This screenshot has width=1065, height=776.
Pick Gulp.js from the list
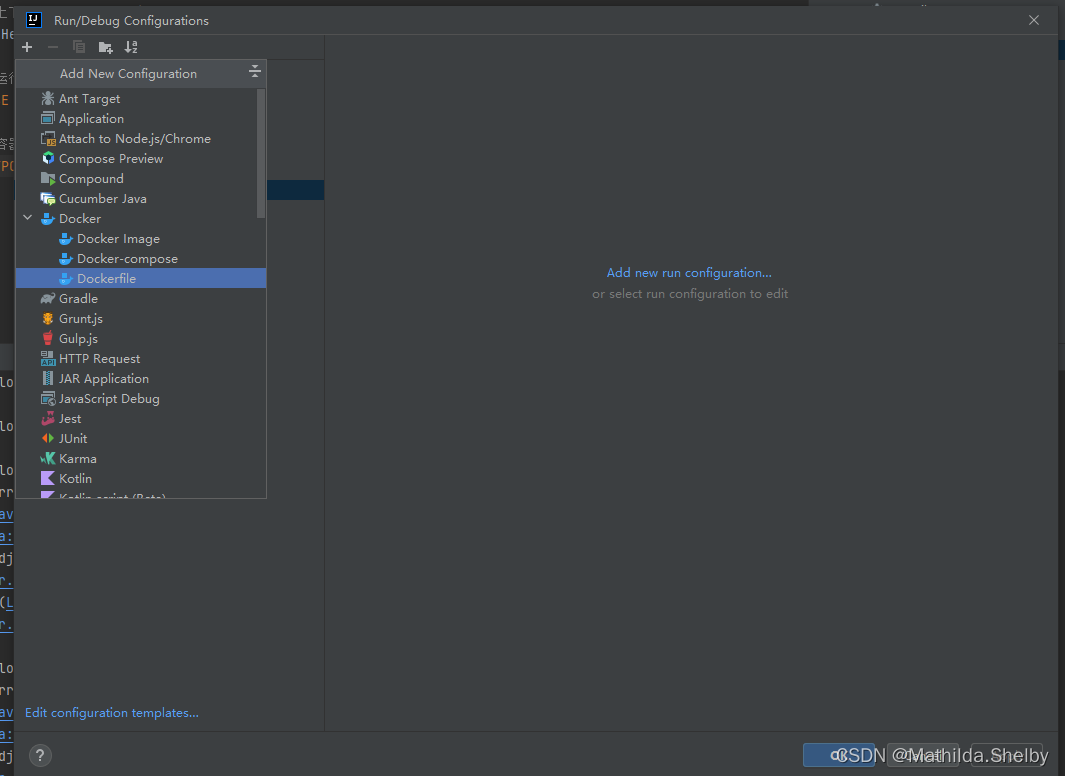[141, 339]
